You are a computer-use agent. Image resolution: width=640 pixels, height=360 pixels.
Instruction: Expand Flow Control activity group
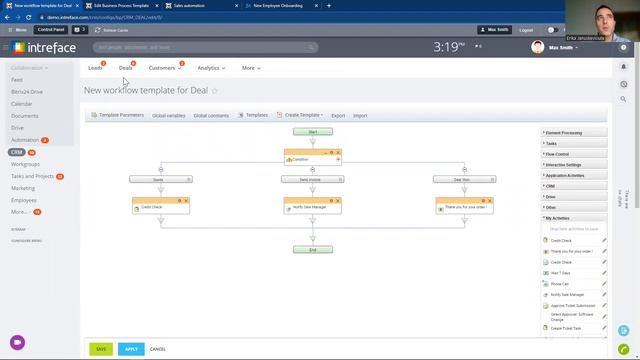click(574, 154)
